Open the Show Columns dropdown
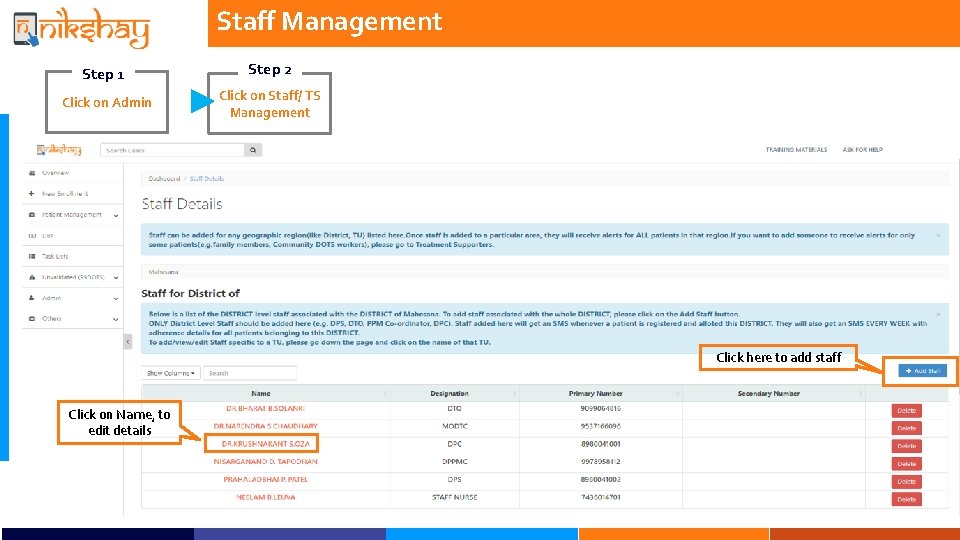The image size is (960, 540). pyautogui.click(x=171, y=373)
